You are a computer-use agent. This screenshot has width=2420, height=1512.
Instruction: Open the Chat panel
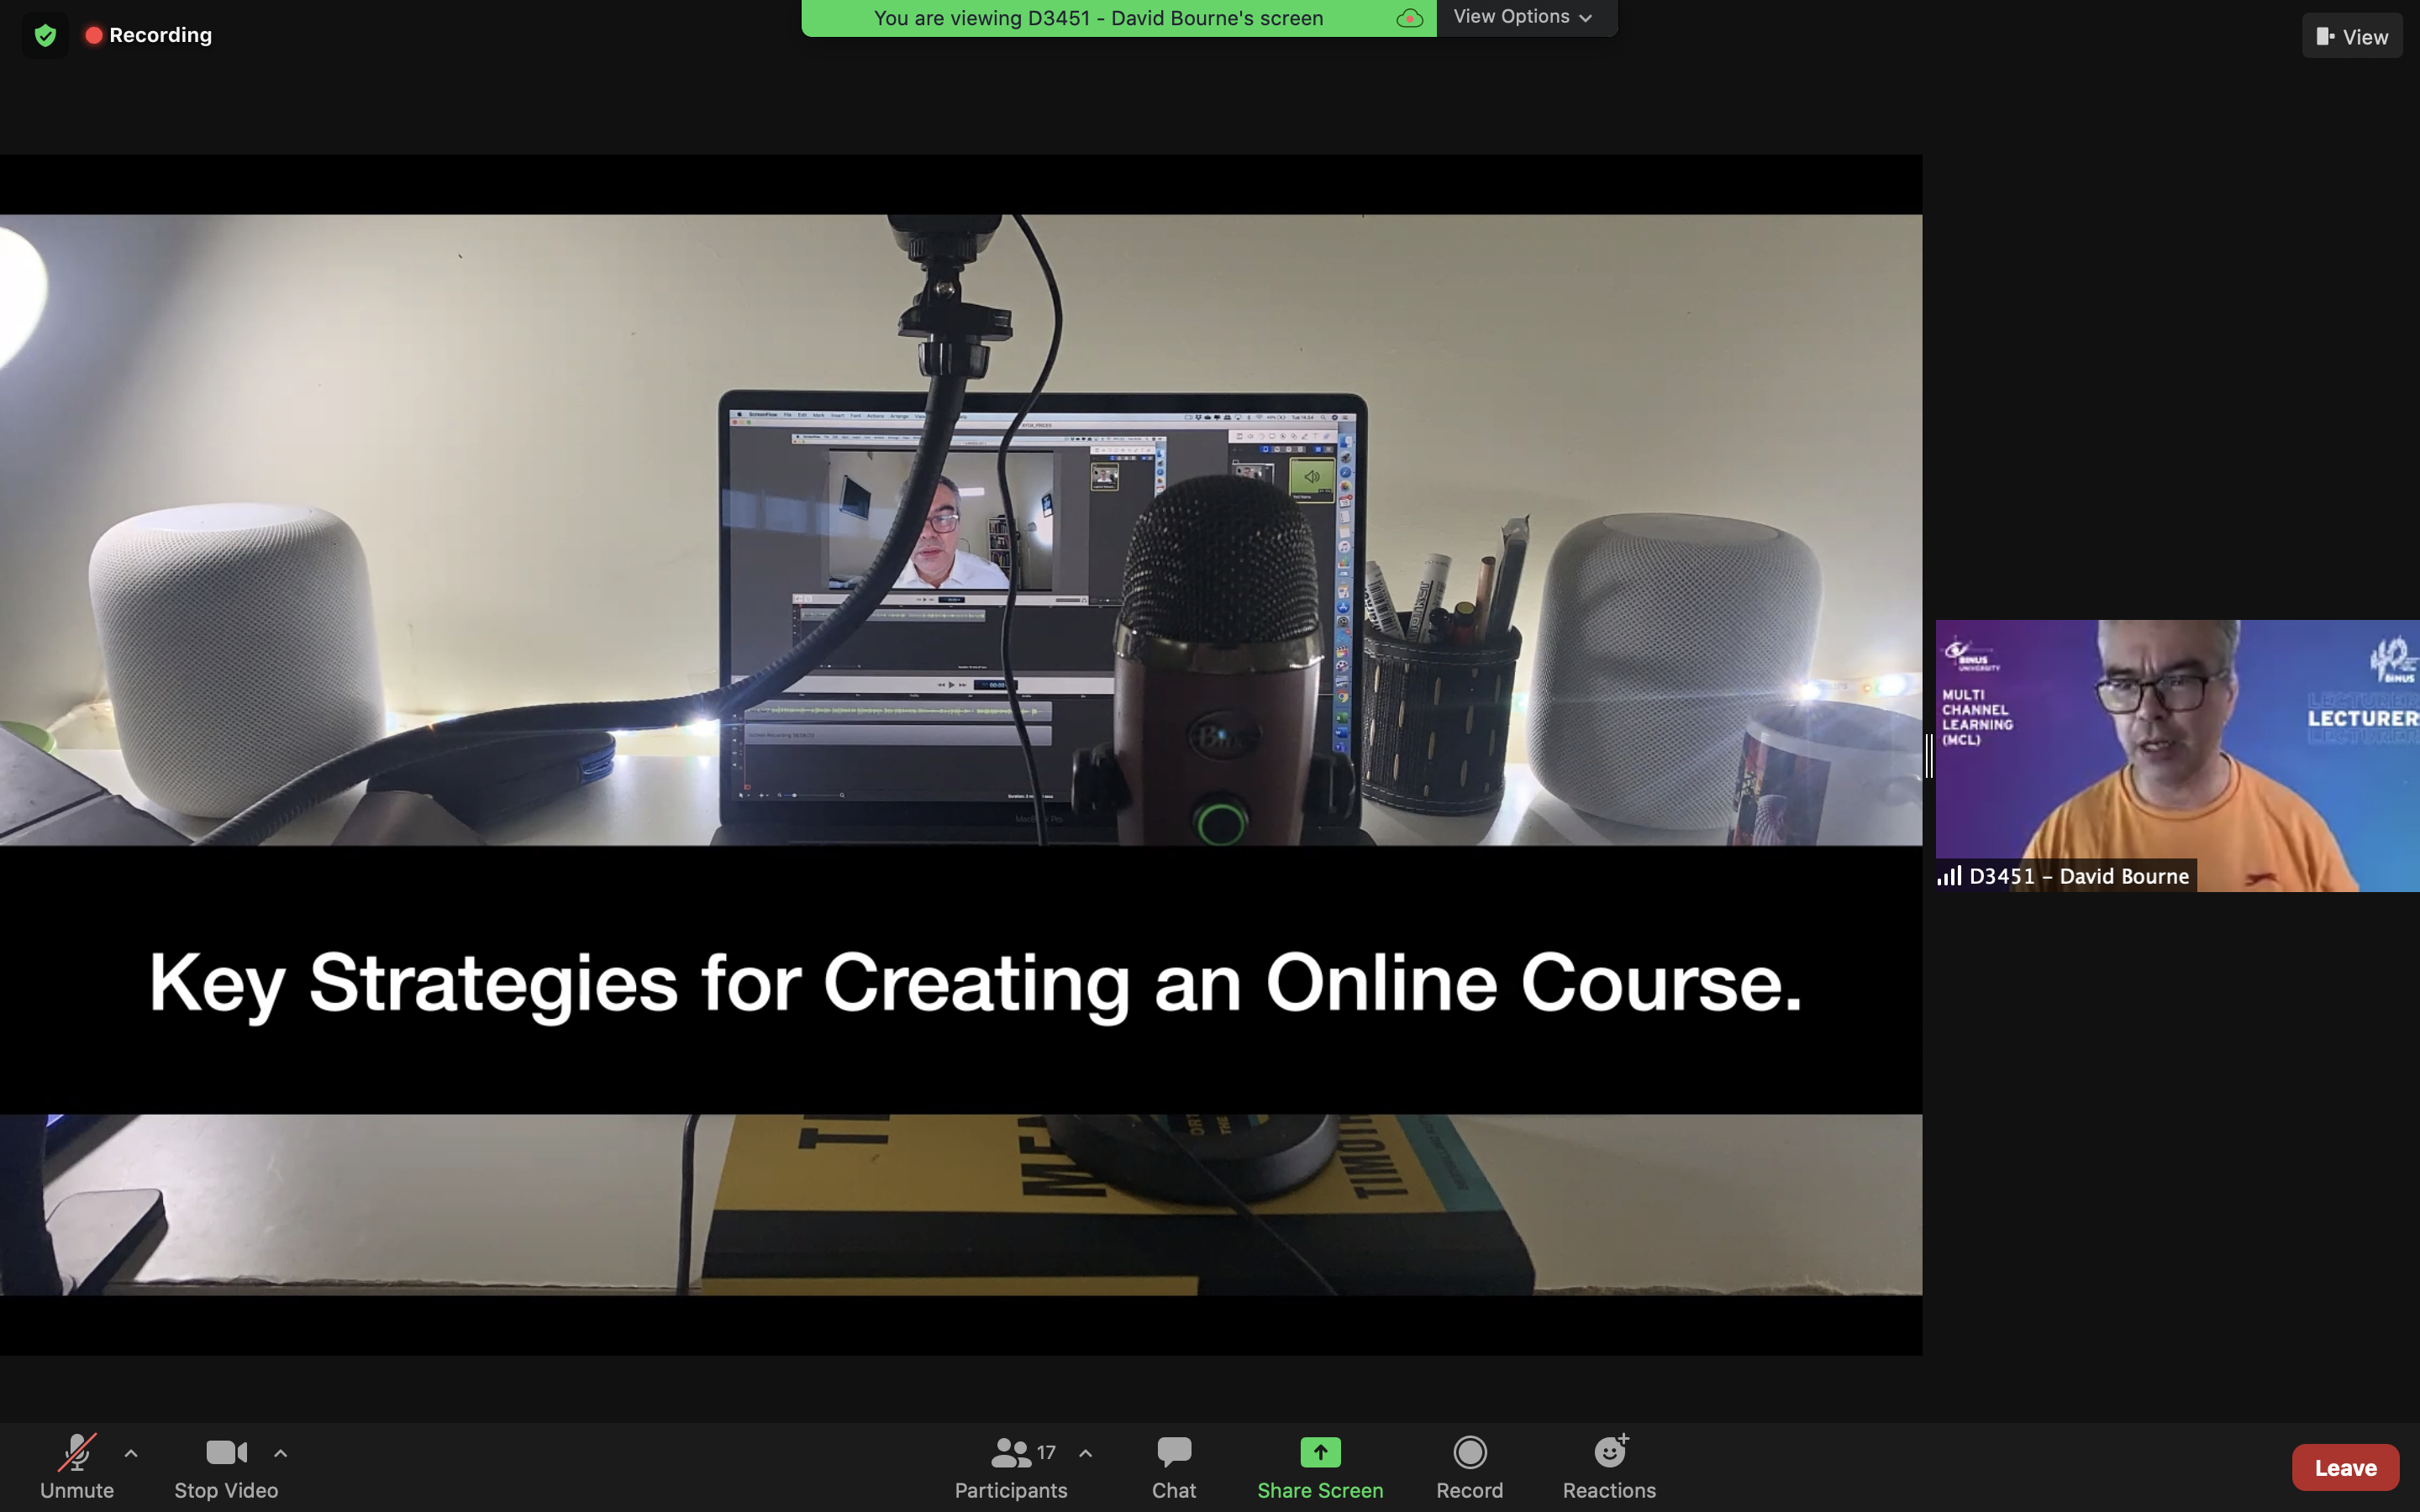click(x=1173, y=1466)
